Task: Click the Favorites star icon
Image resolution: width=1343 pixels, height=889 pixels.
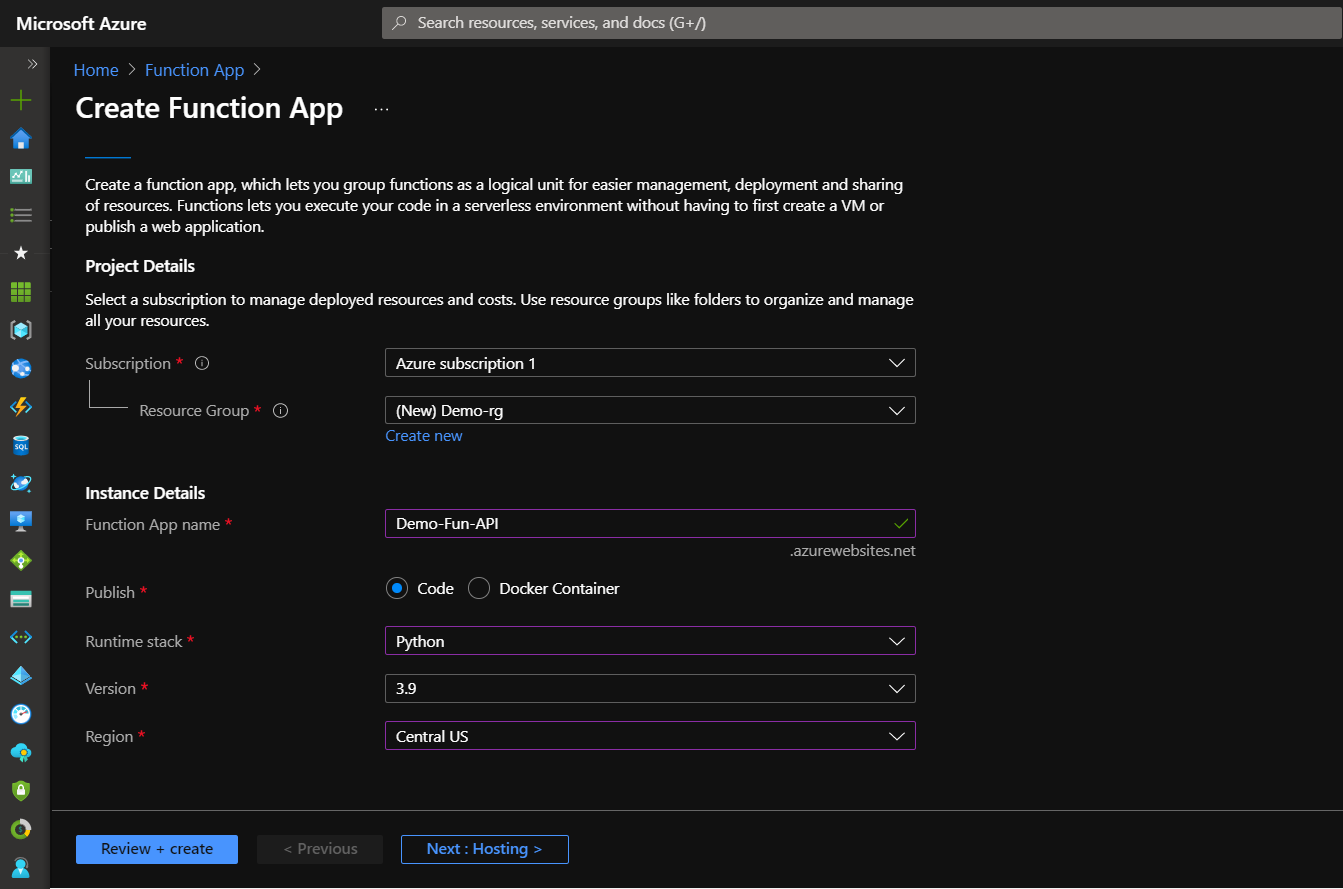Action: 21,252
